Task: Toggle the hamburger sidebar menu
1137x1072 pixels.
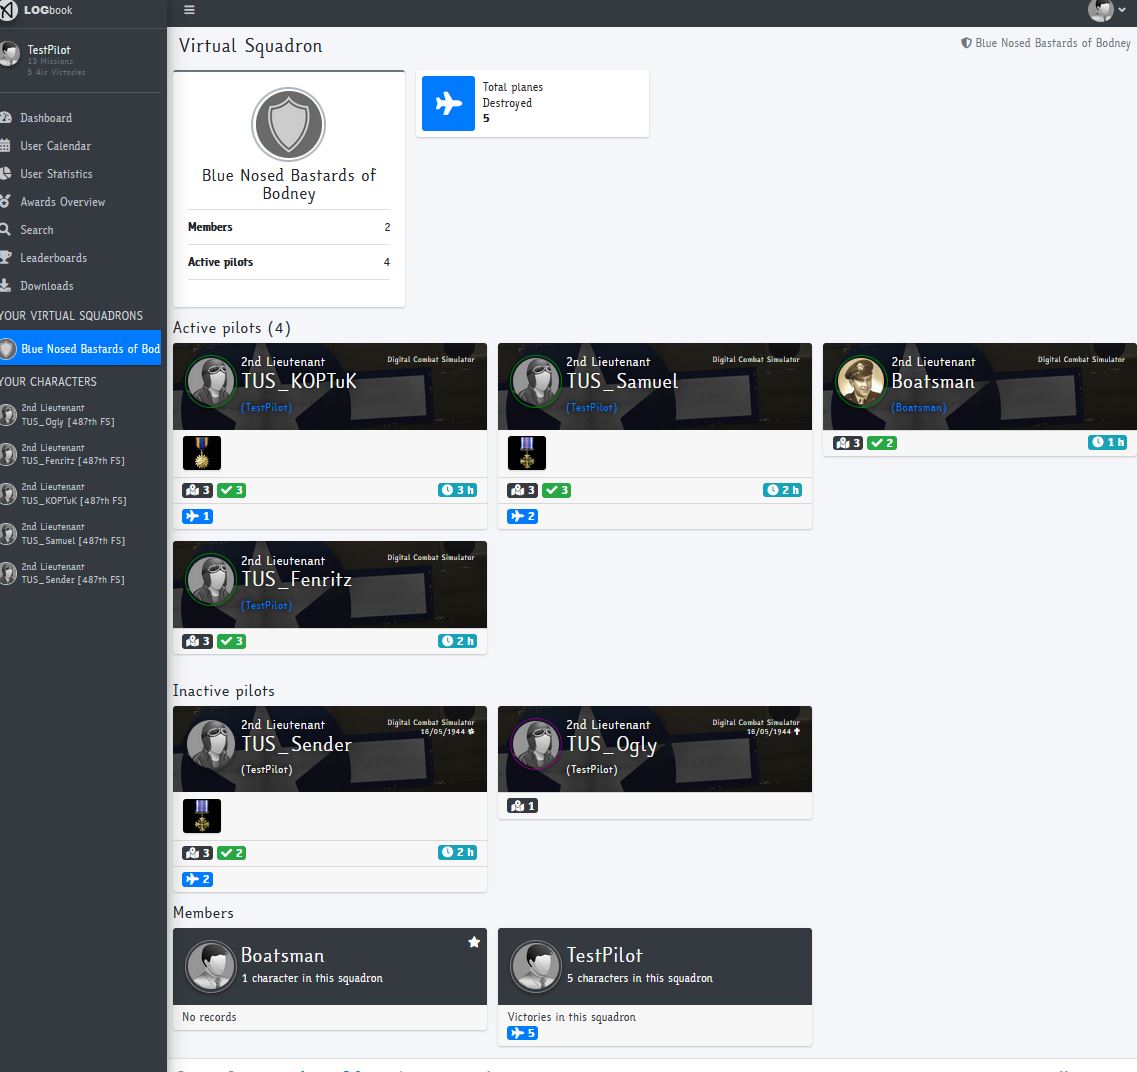Action: (x=189, y=11)
